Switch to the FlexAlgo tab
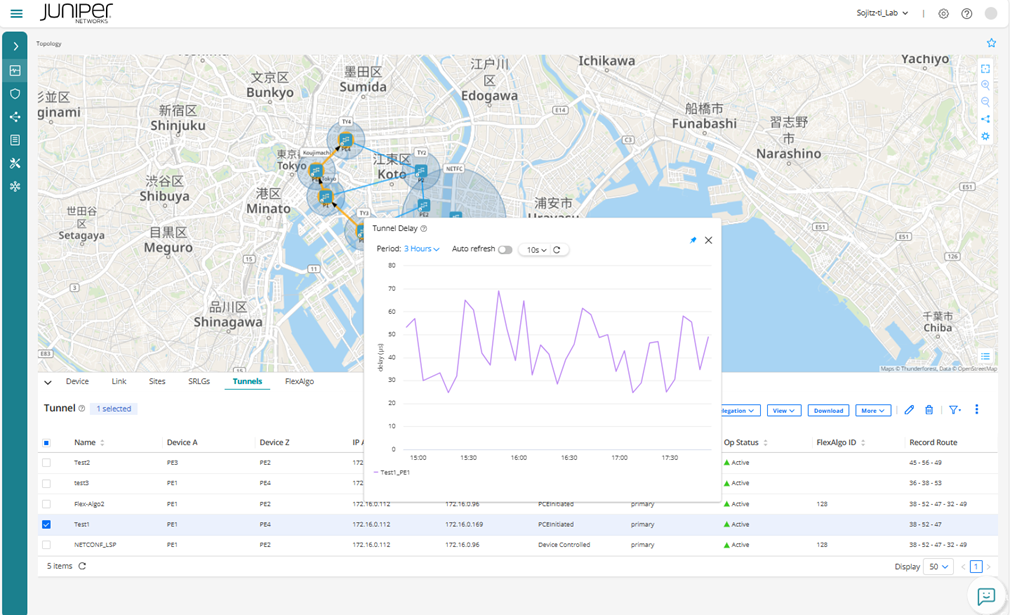 tap(299, 381)
